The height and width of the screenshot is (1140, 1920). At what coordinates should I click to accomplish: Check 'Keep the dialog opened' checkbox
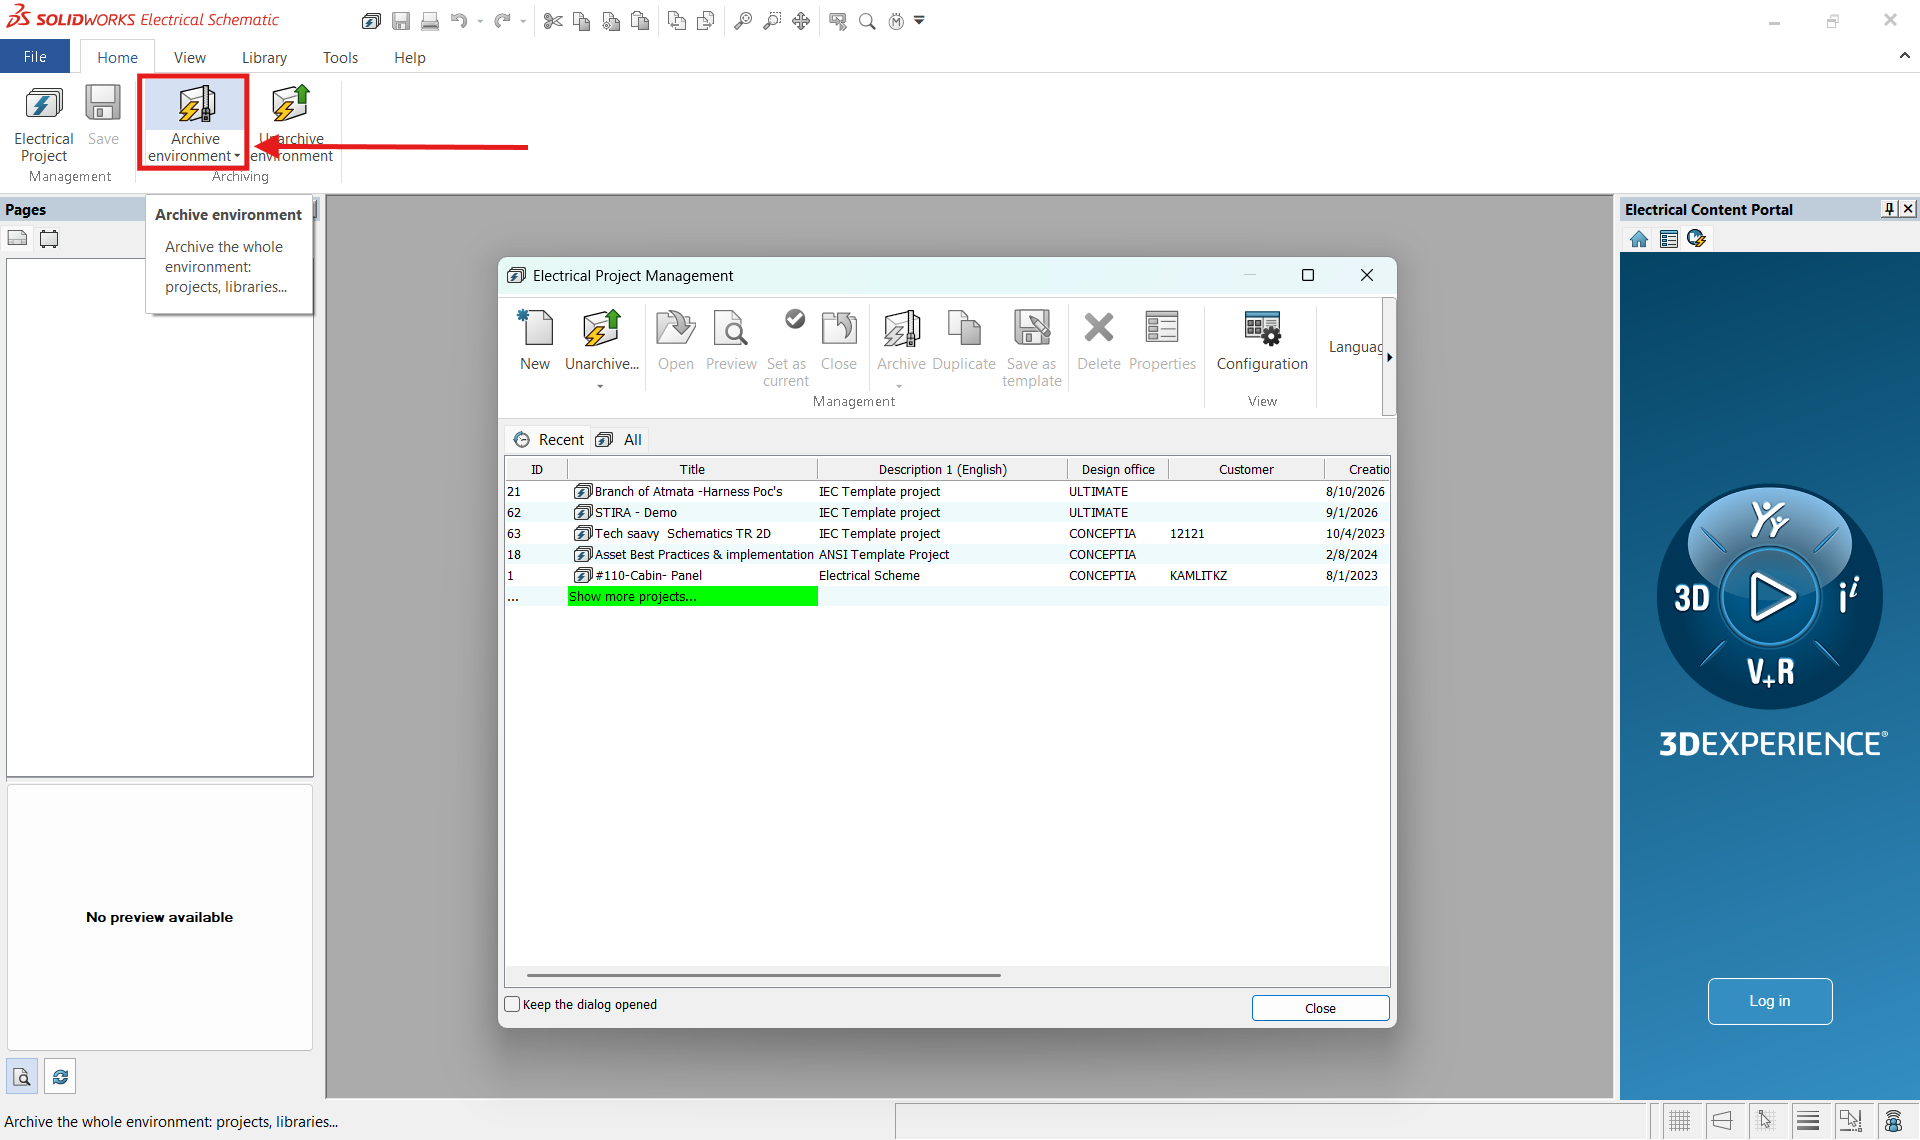[x=513, y=1004]
